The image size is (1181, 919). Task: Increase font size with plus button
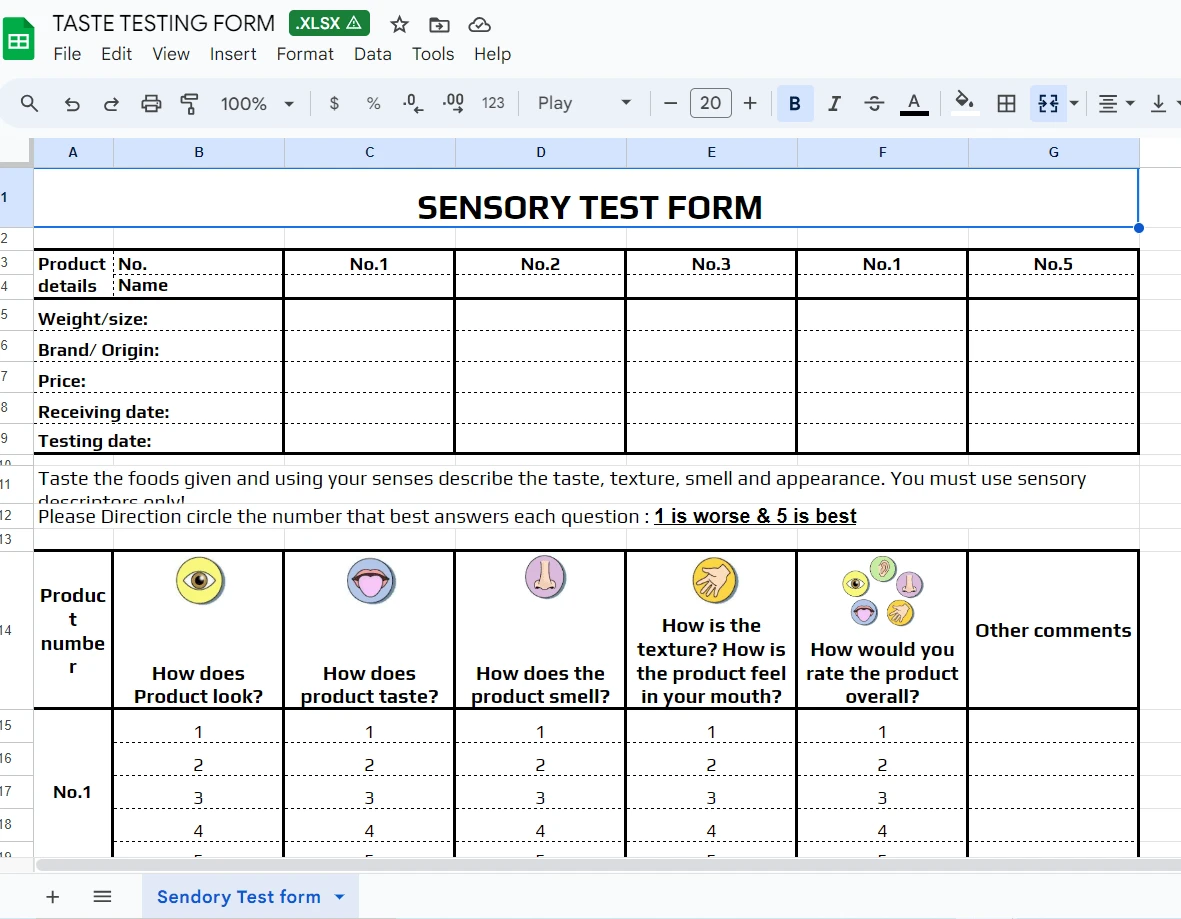point(750,103)
